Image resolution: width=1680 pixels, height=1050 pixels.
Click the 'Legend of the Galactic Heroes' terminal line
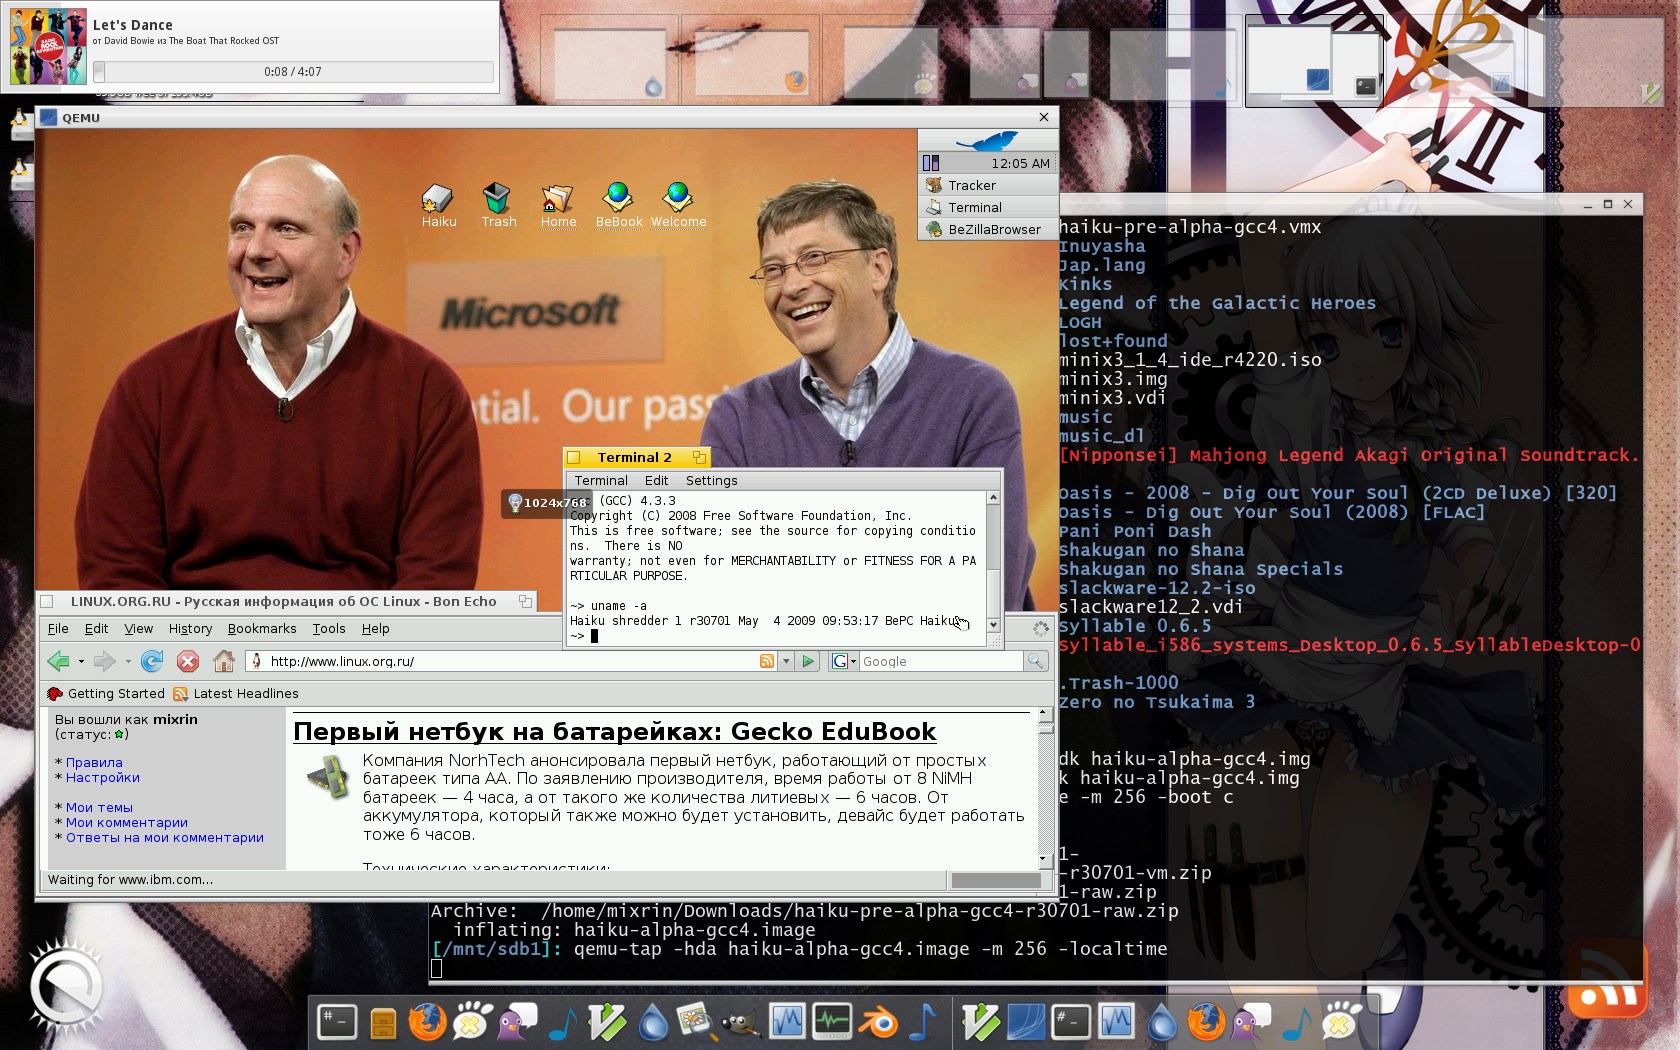(x=1217, y=303)
